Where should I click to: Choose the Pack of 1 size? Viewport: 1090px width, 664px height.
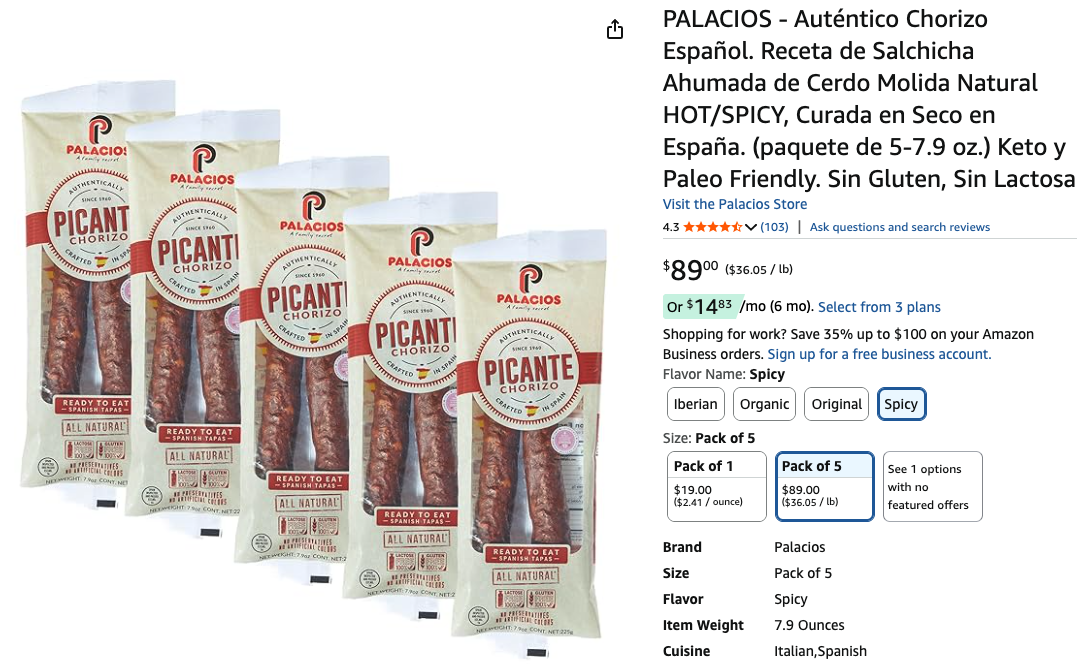[717, 487]
